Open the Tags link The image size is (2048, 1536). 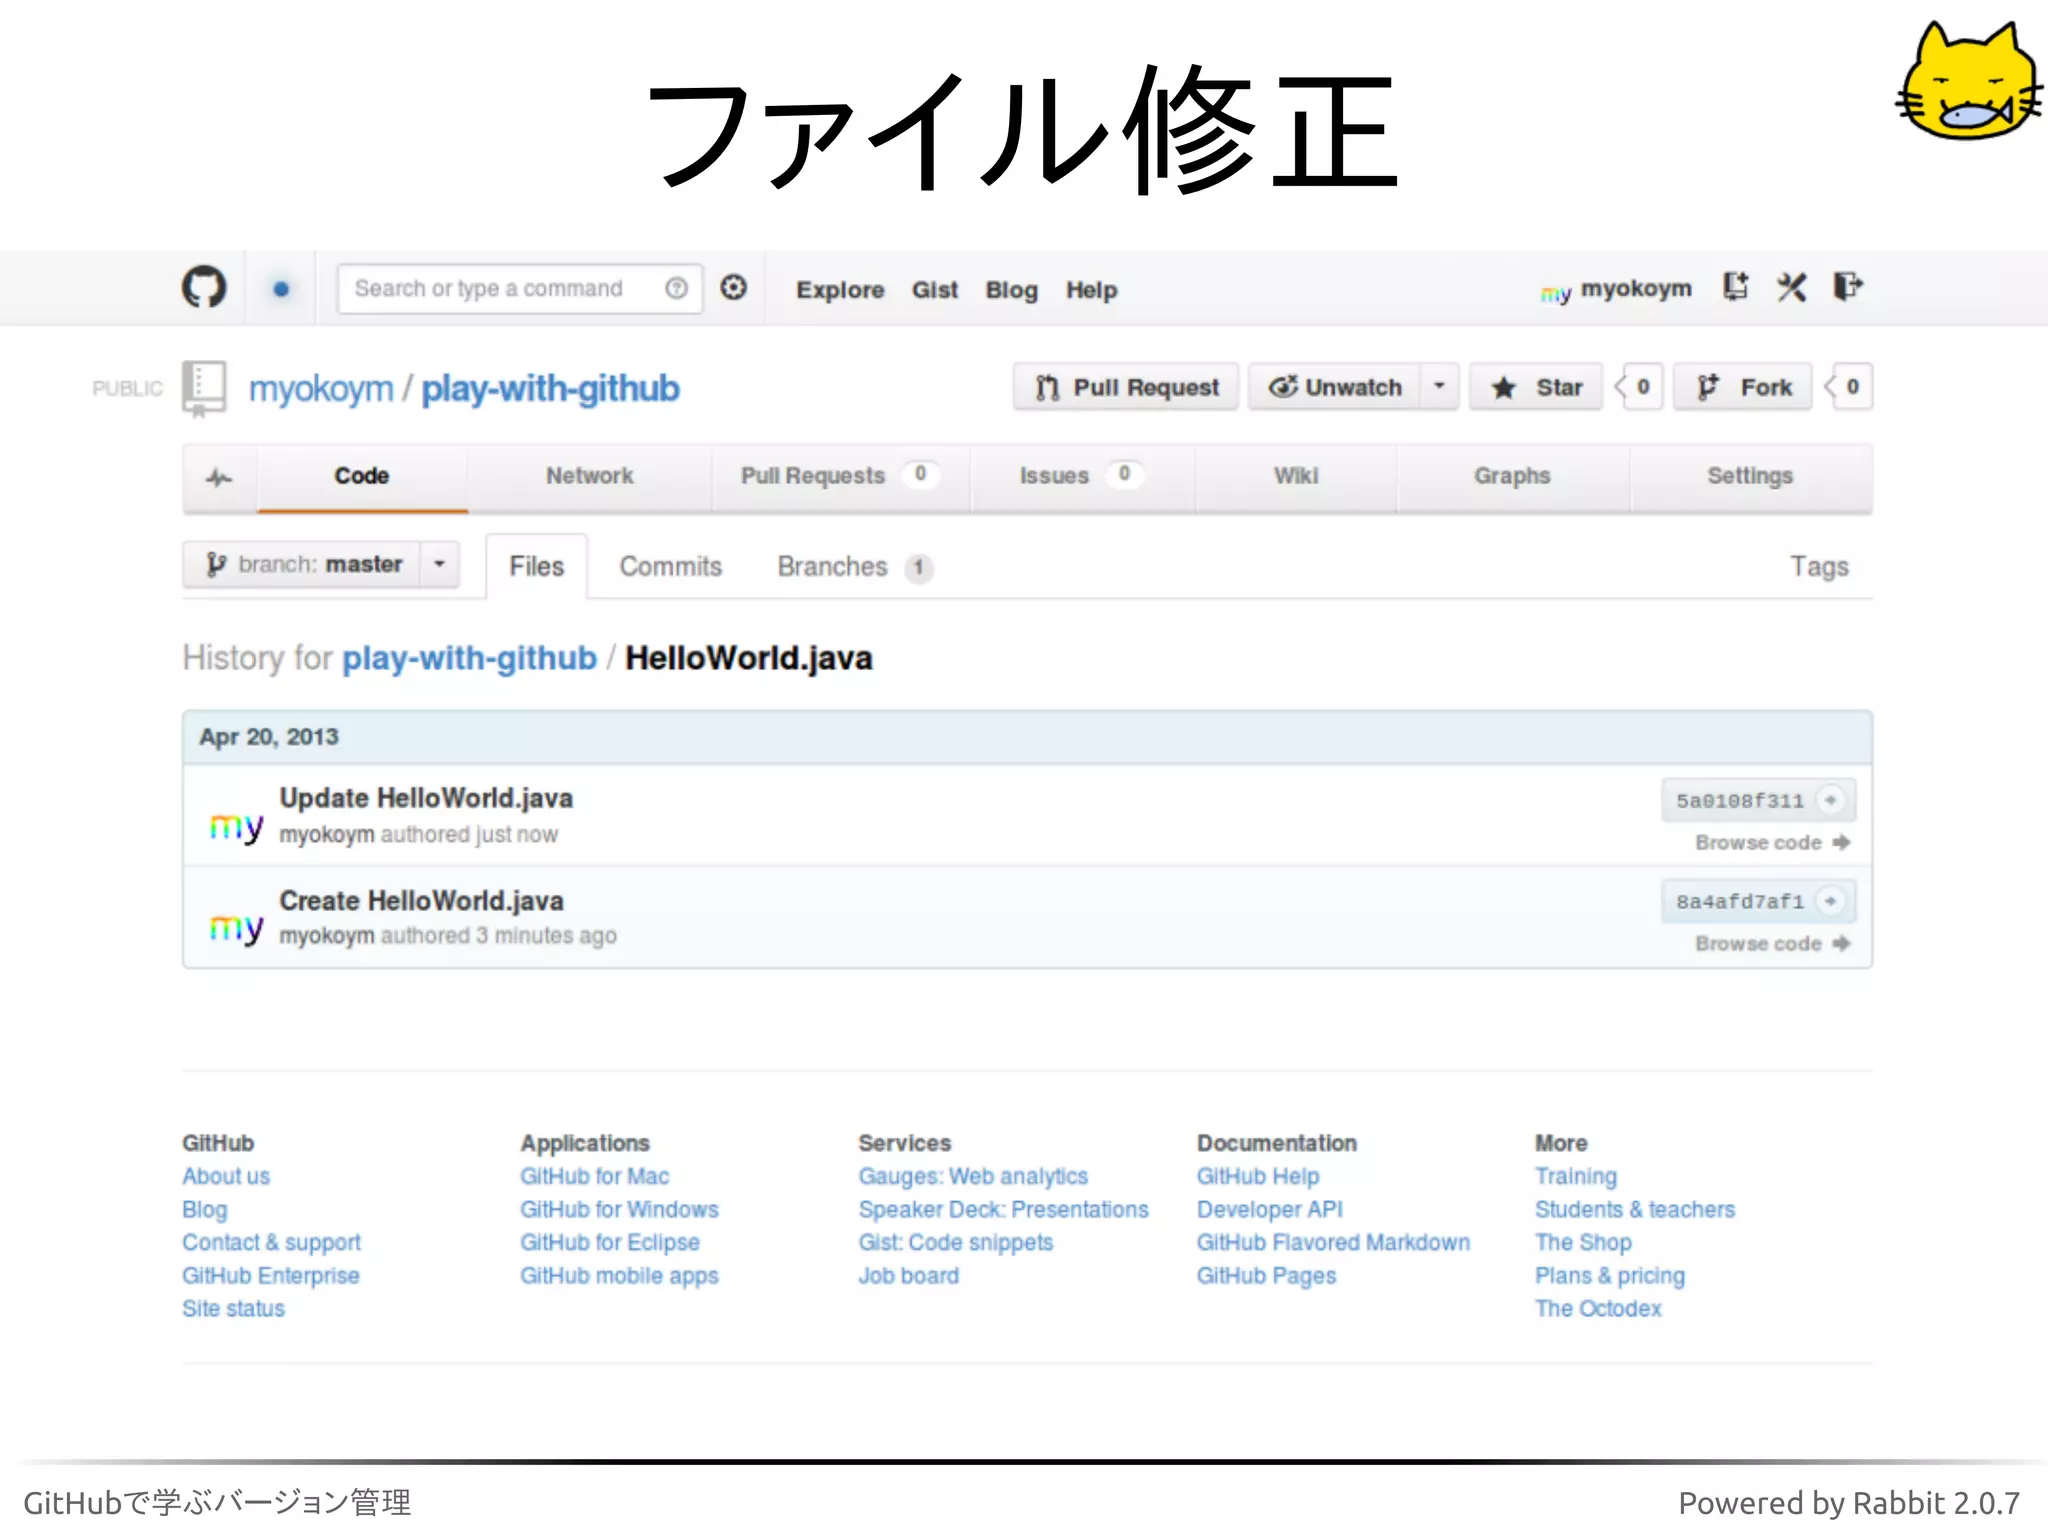[1819, 567]
